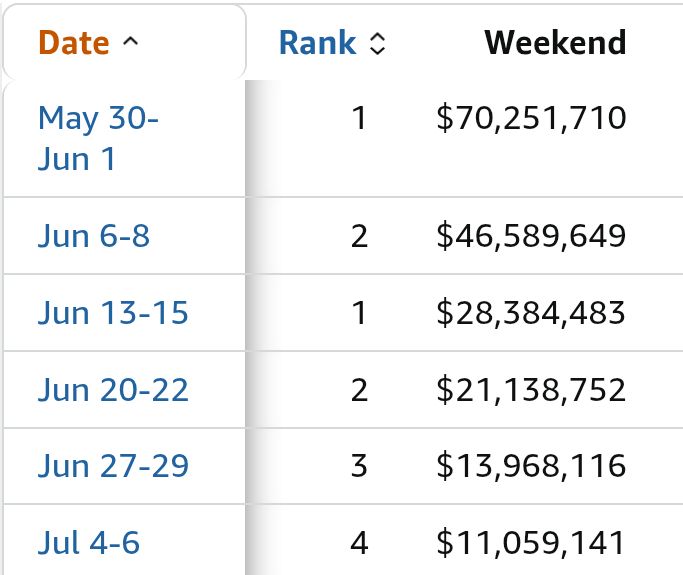The image size is (683, 575).
Task: Open the May 30-Jun 1 weekend link
Action: coord(98,138)
